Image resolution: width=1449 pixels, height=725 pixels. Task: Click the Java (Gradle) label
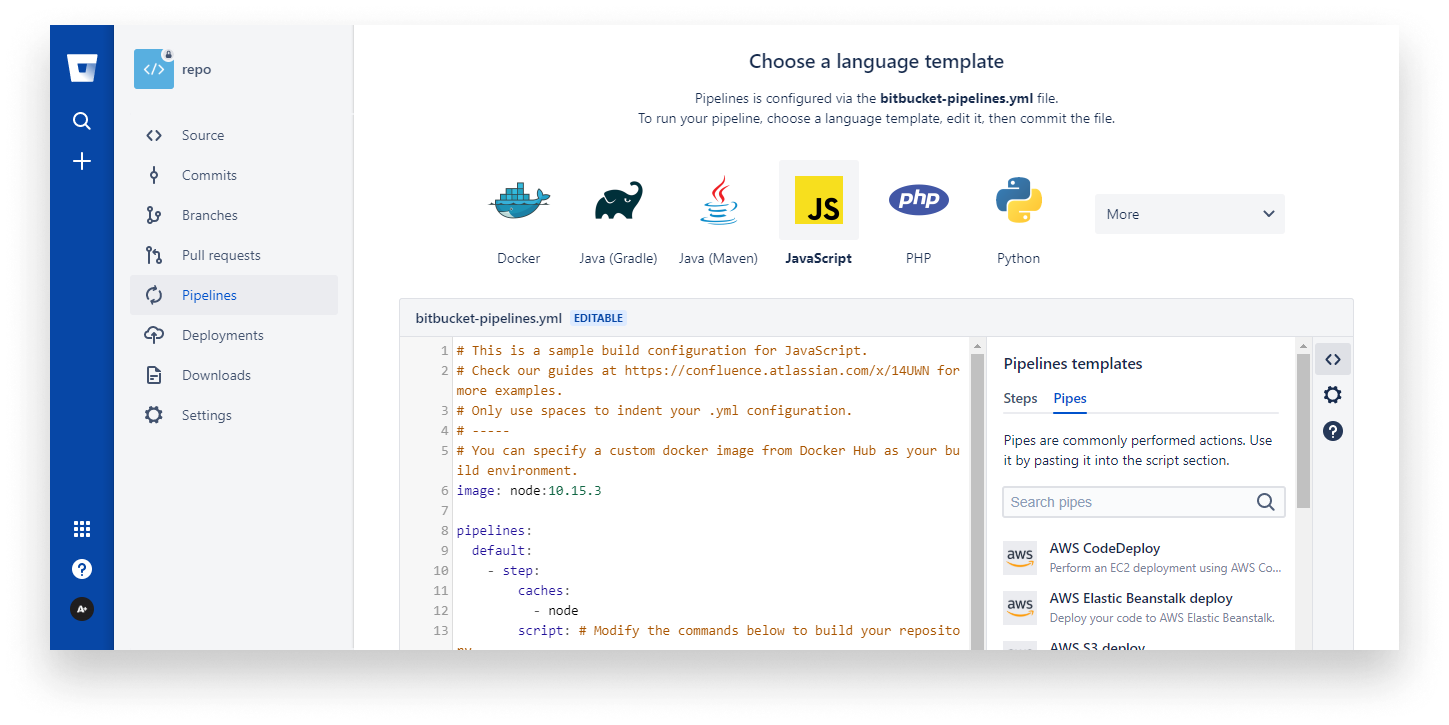618,258
